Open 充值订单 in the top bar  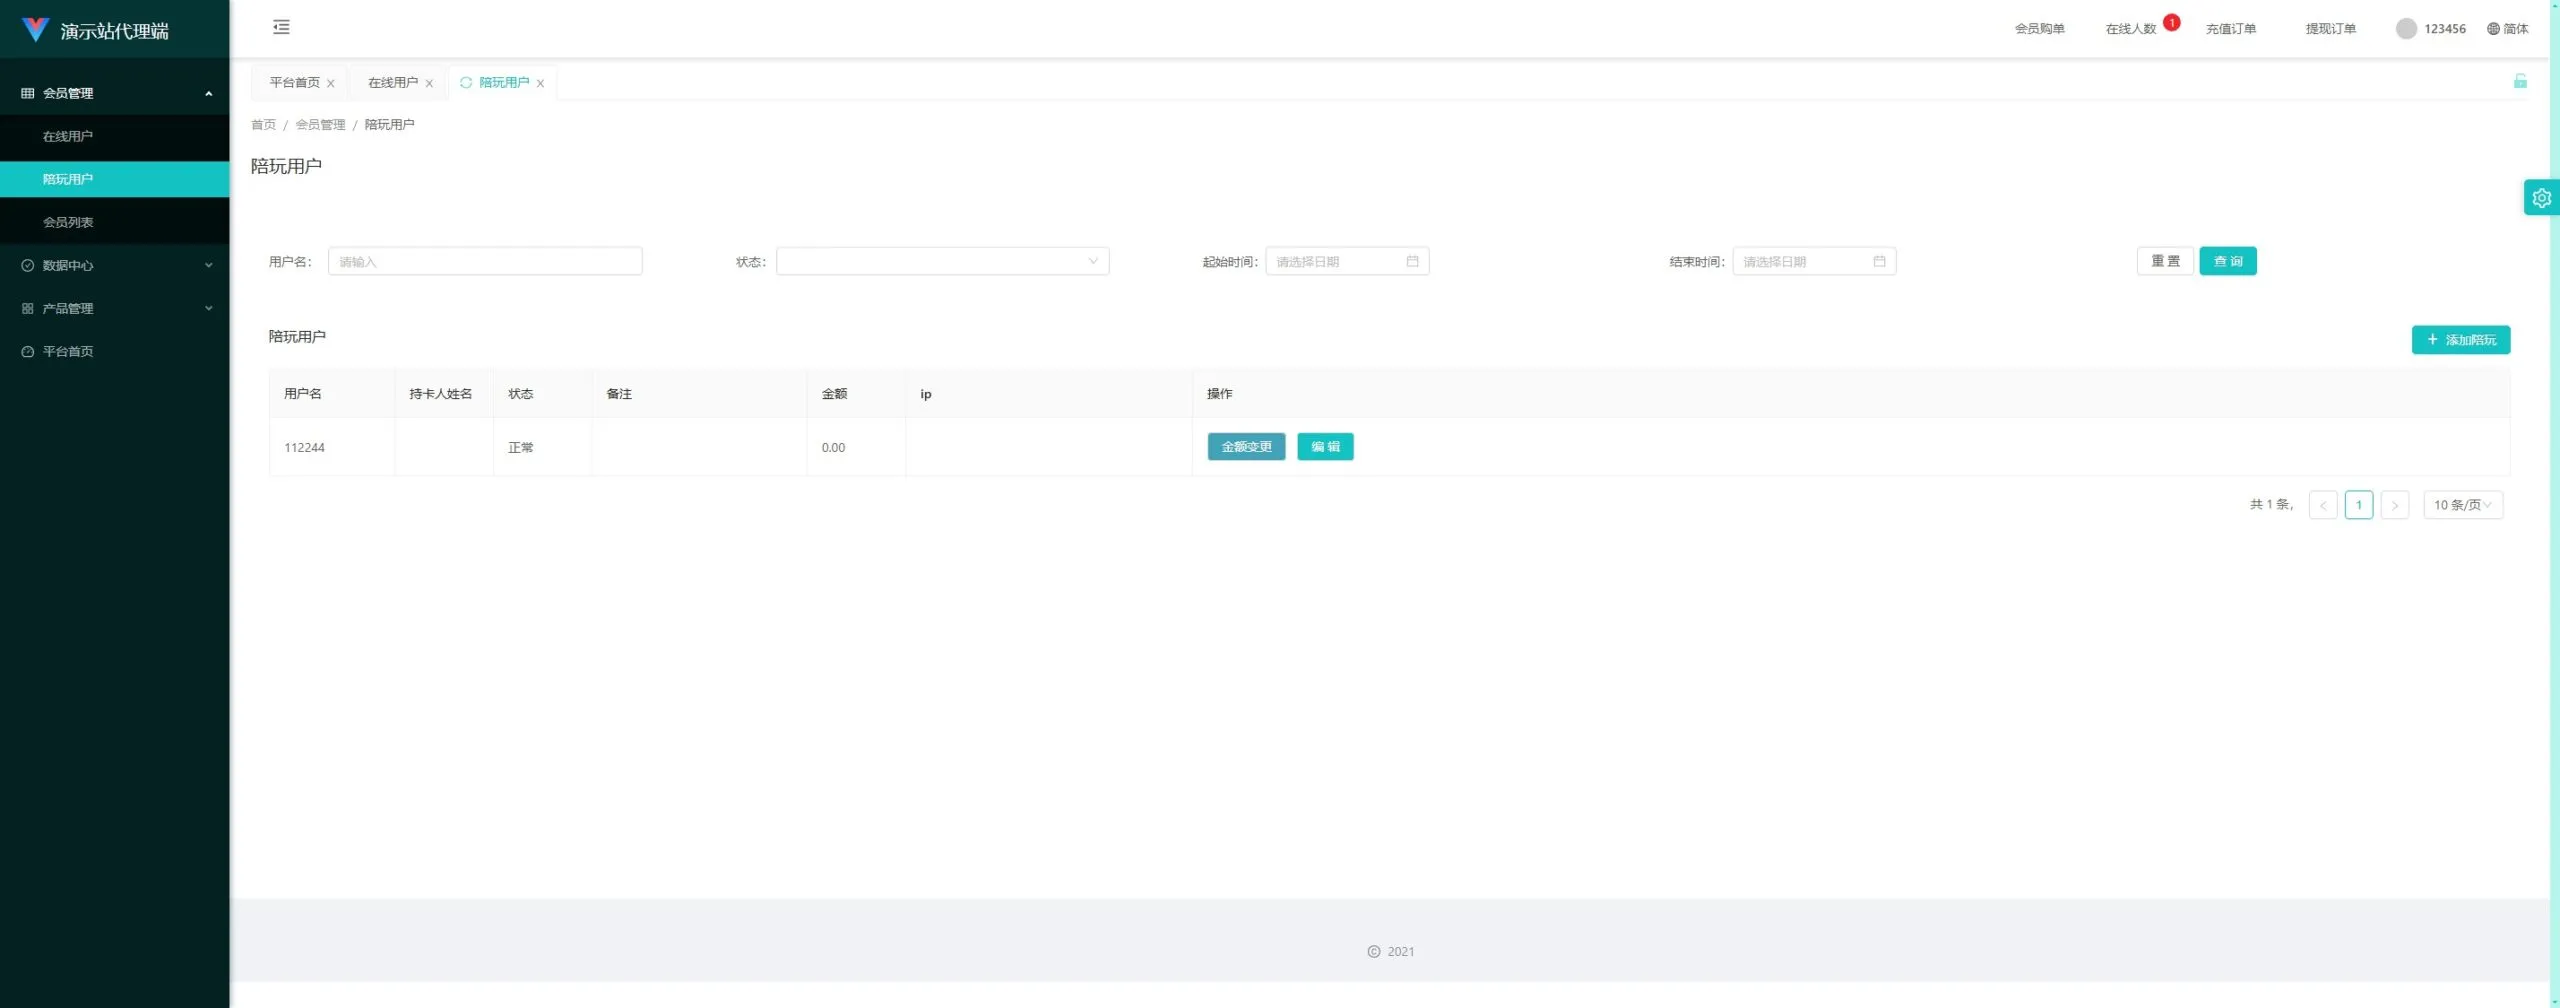coord(2230,29)
